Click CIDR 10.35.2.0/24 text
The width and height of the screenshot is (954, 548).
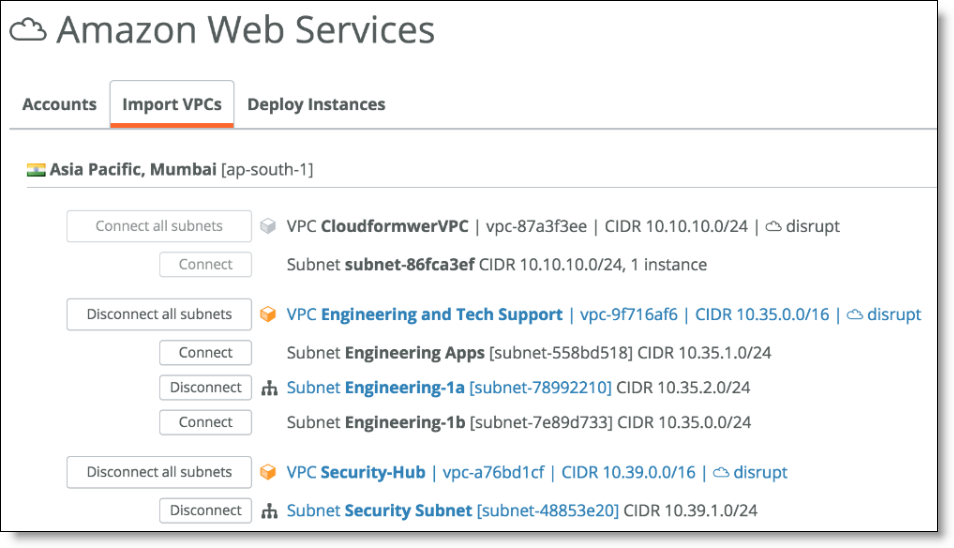click(683, 387)
